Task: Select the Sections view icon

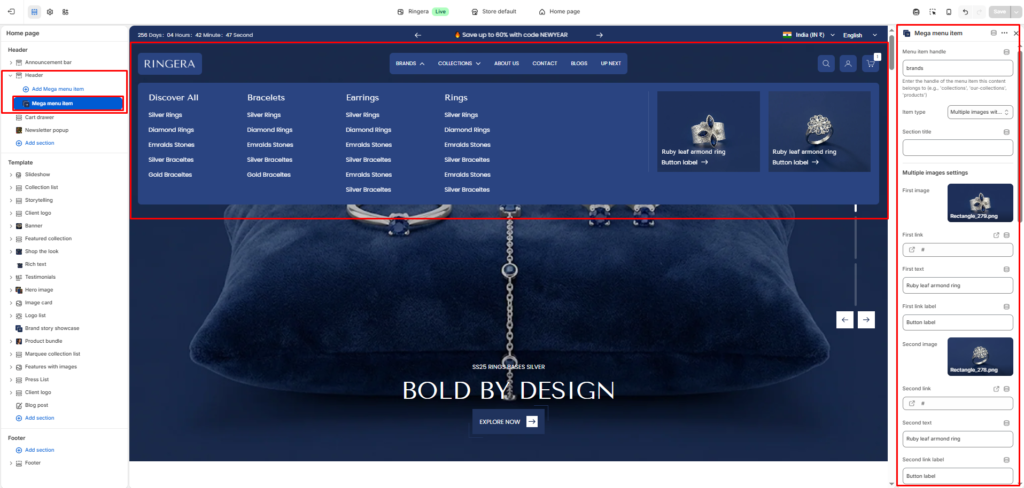Action: (34, 12)
